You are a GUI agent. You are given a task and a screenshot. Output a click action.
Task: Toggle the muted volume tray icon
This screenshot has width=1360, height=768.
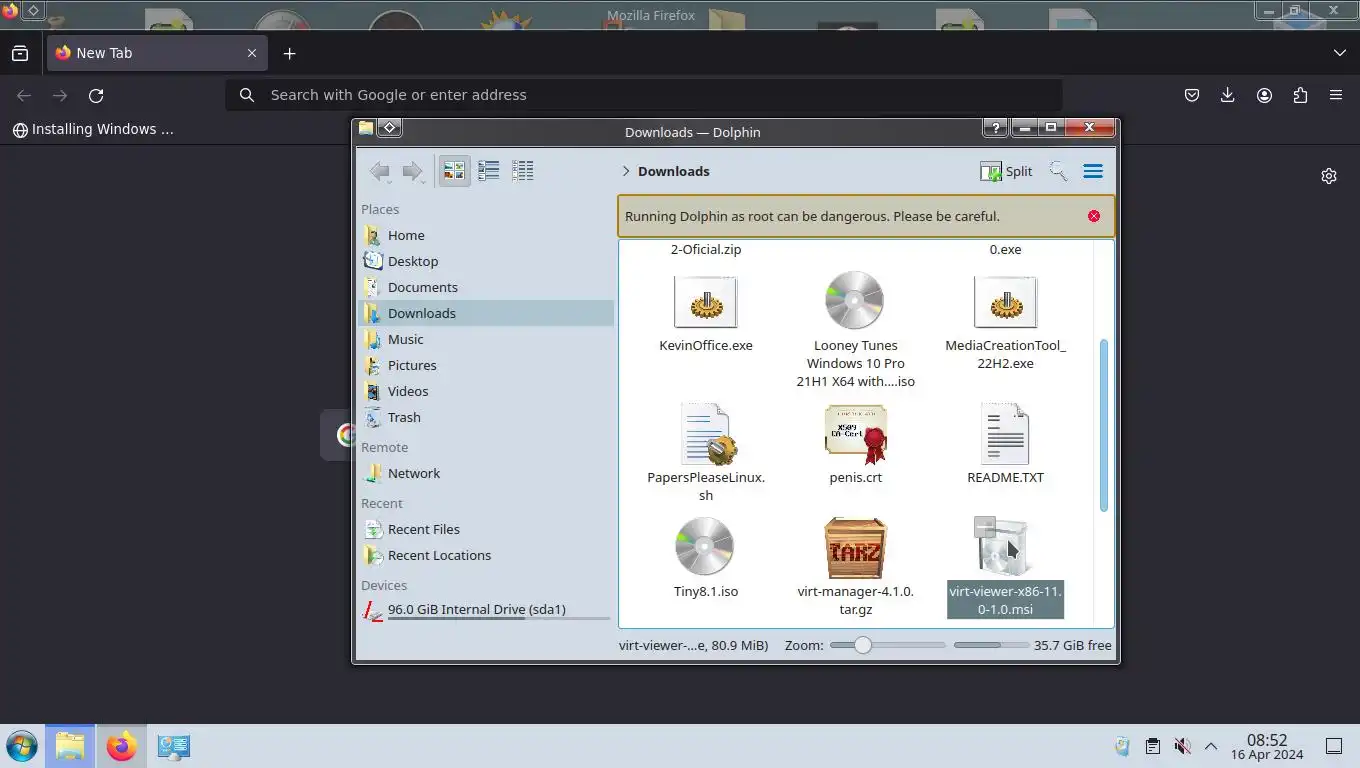click(1182, 746)
